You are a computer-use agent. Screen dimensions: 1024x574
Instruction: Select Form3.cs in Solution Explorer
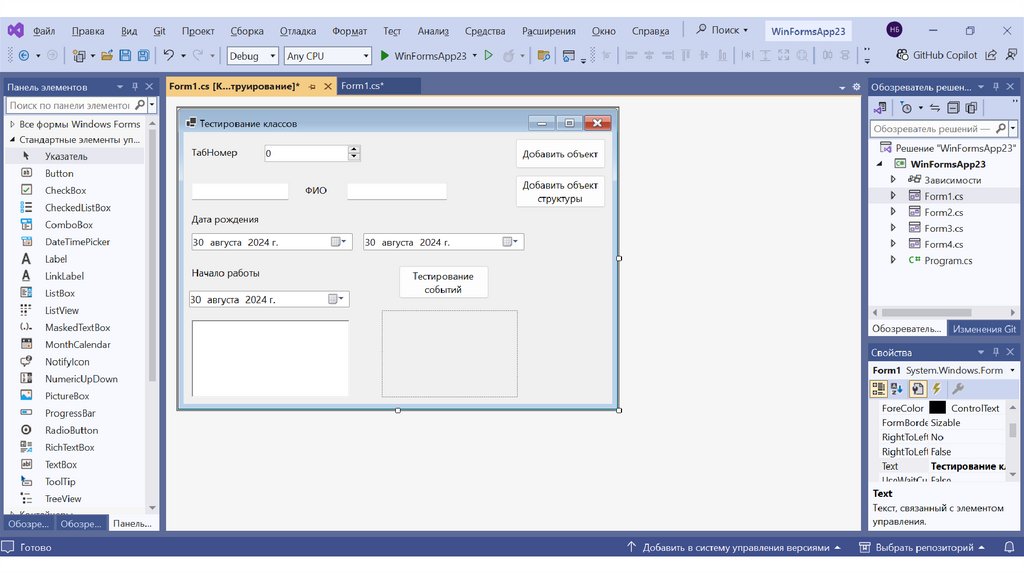pos(943,228)
